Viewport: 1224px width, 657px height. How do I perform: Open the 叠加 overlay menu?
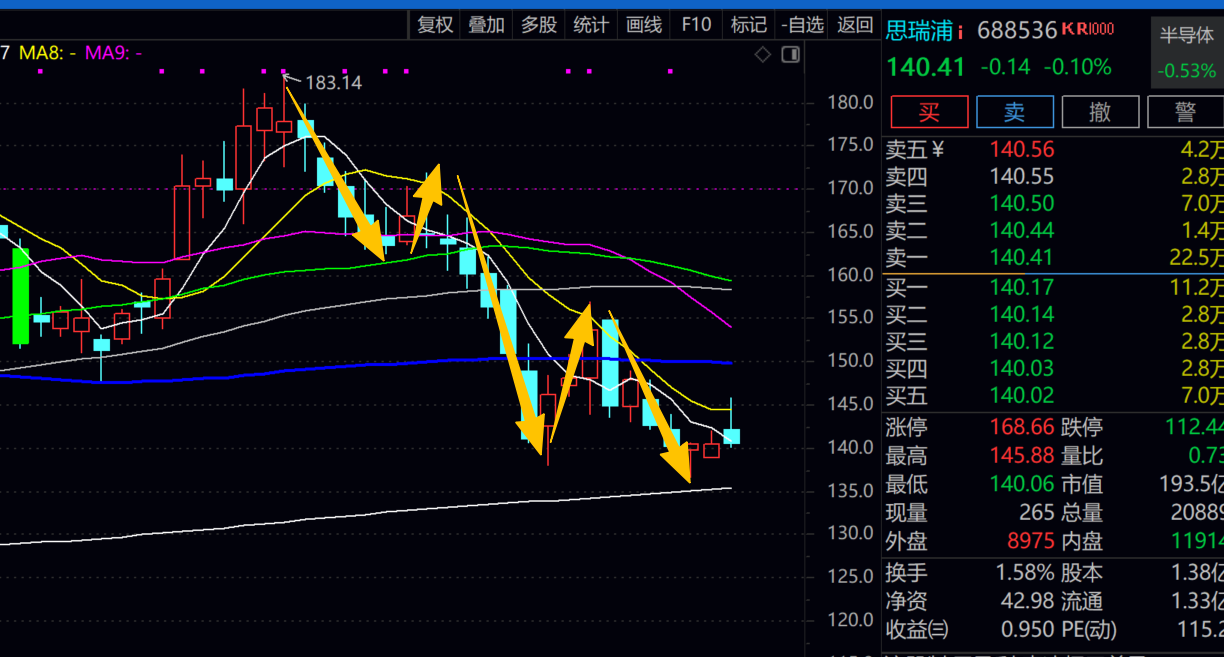point(487,25)
